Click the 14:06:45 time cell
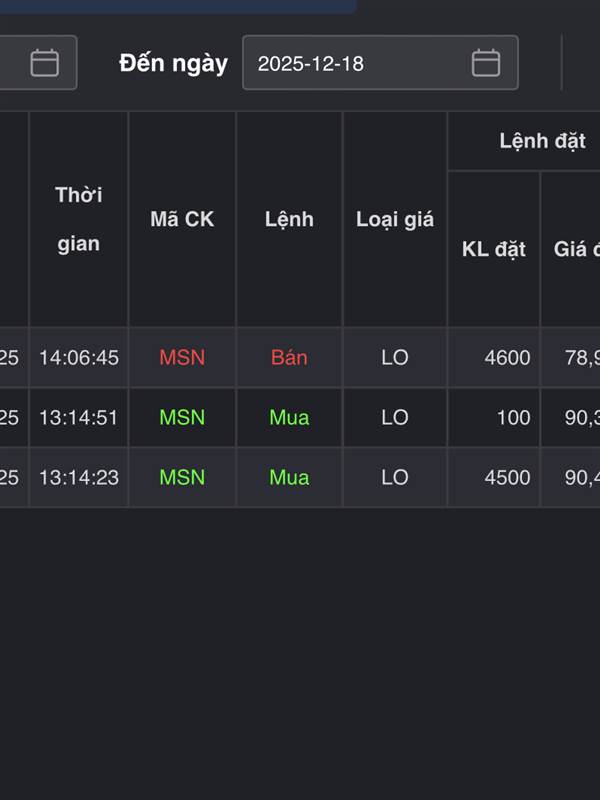Image resolution: width=600 pixels, height=800 pixels. click(x=79, y=357)
